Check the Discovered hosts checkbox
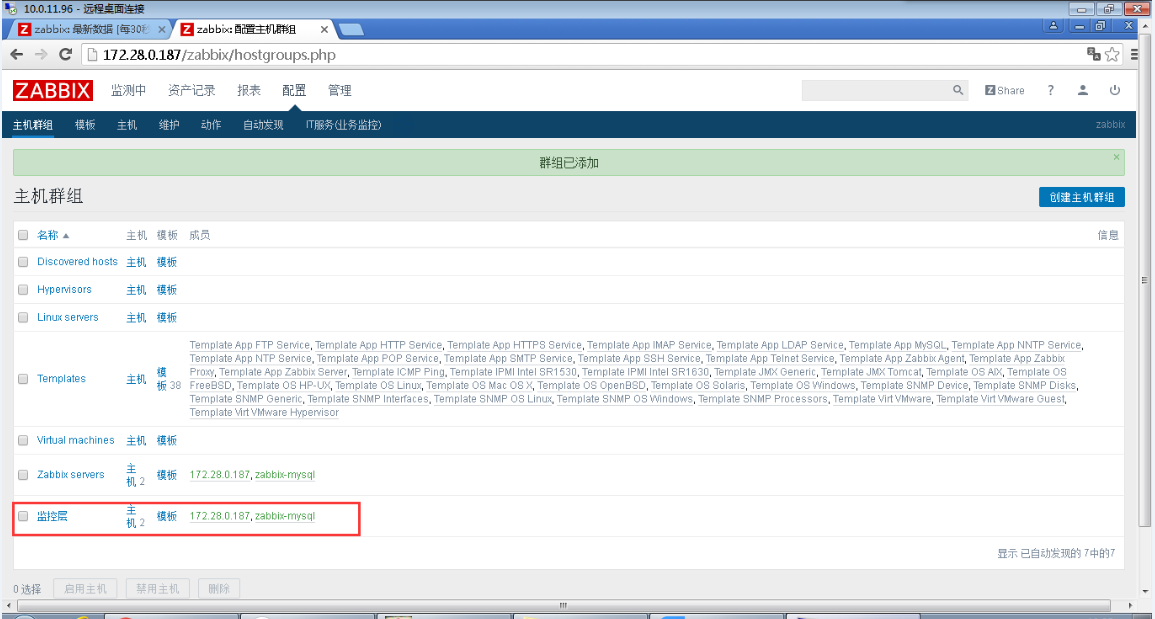This screenshot has width=1155, height=619. (23, 262)
